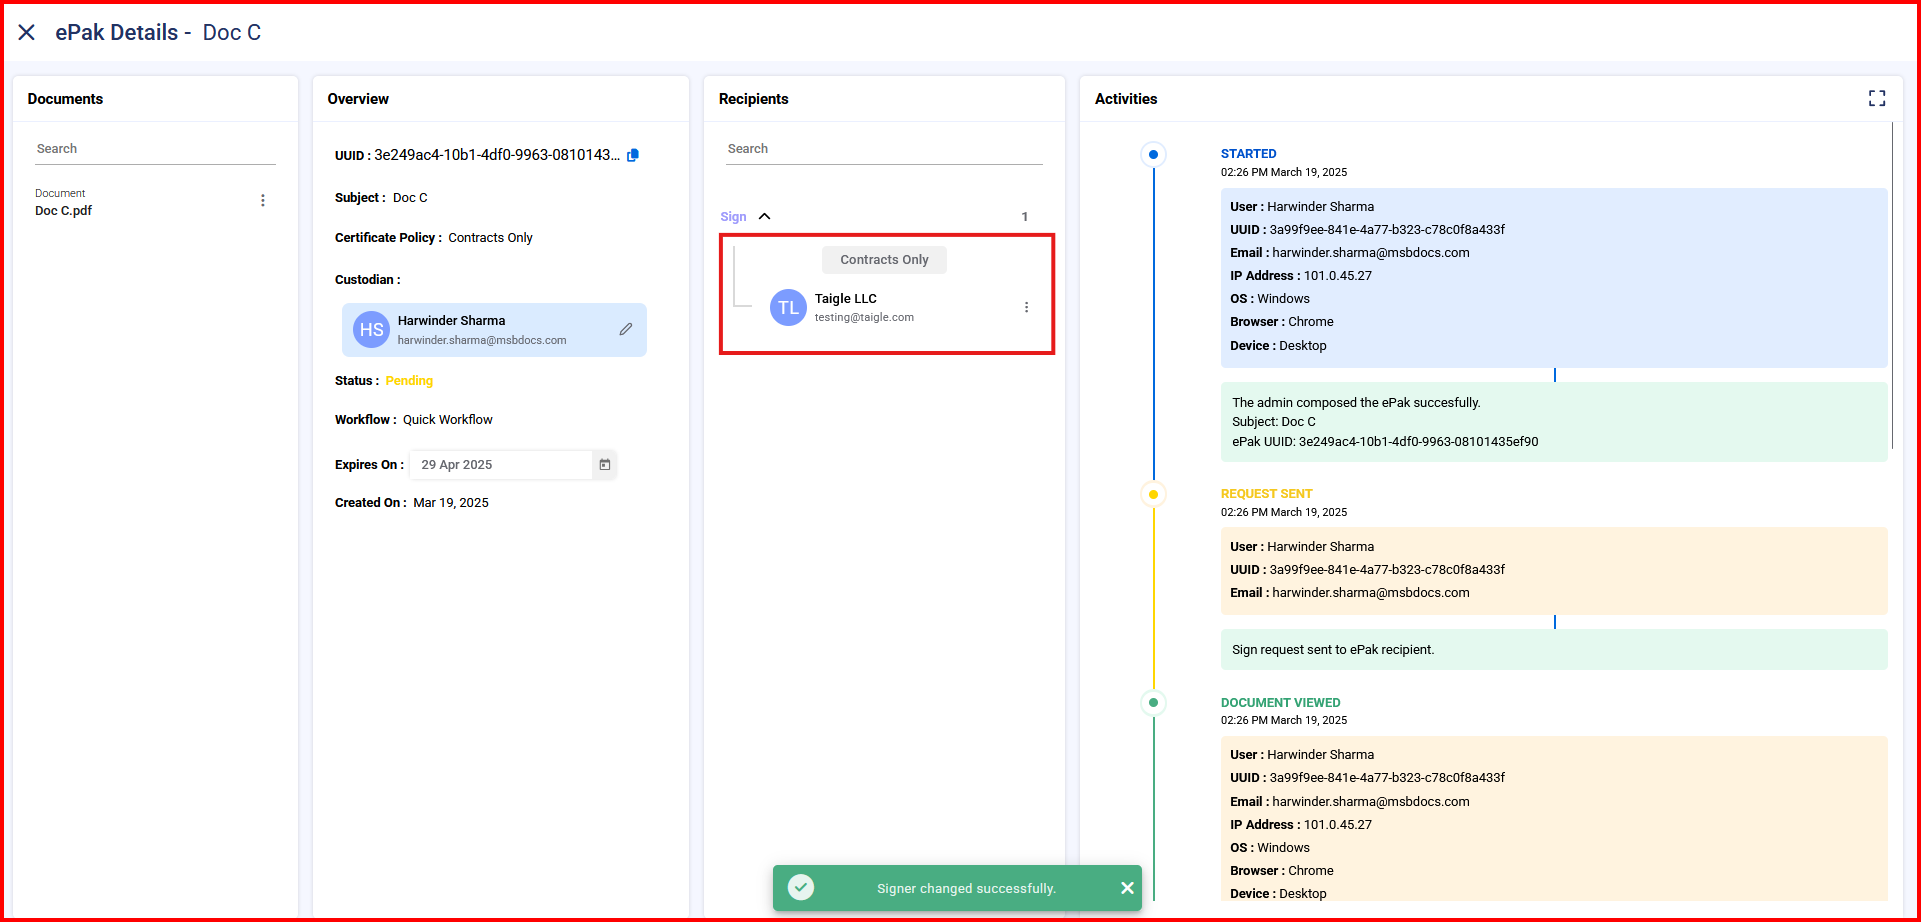
Task: Edit the custodian Harwinder Sharma
Action: click(625, 329)
